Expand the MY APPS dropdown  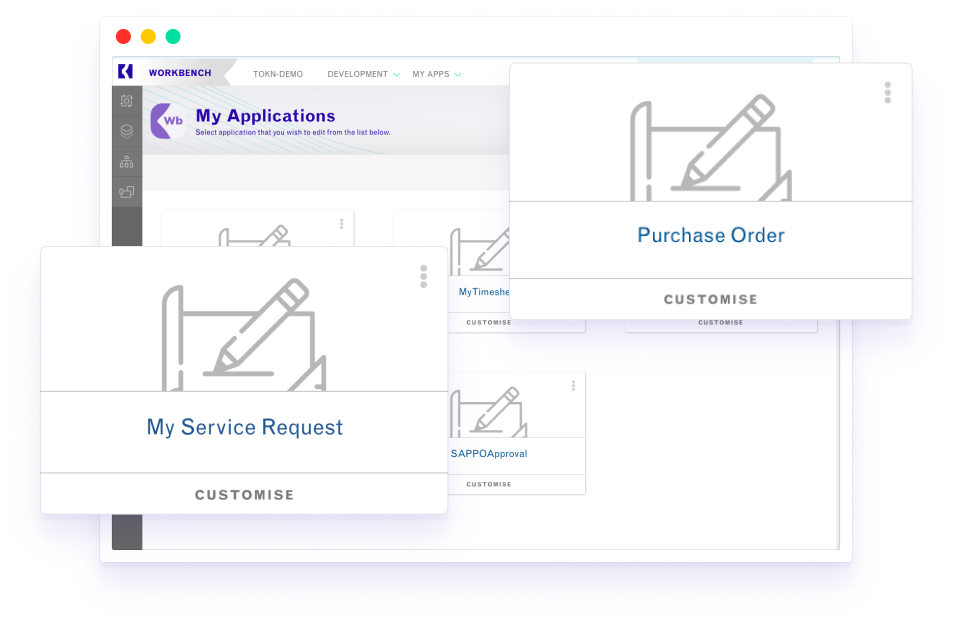point(436,74)
